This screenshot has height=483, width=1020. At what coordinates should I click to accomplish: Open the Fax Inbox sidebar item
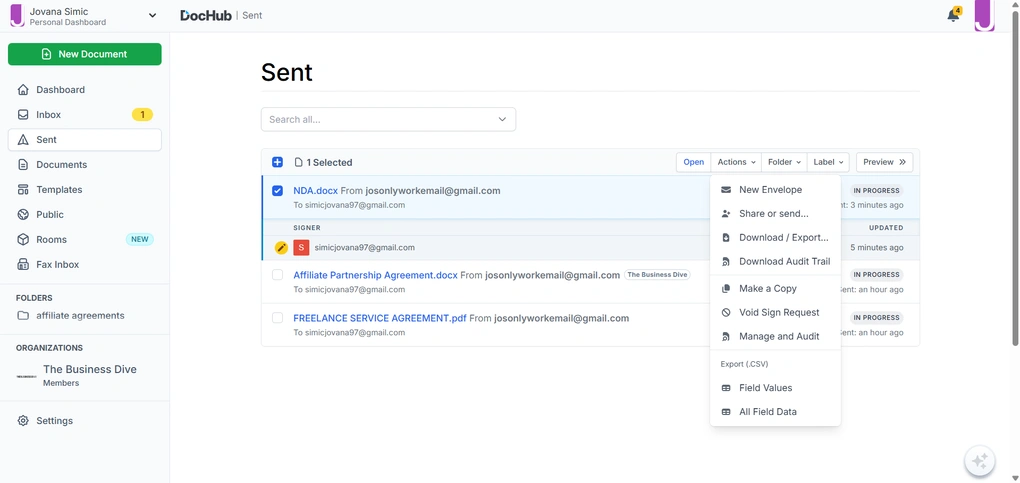[57, 265]
